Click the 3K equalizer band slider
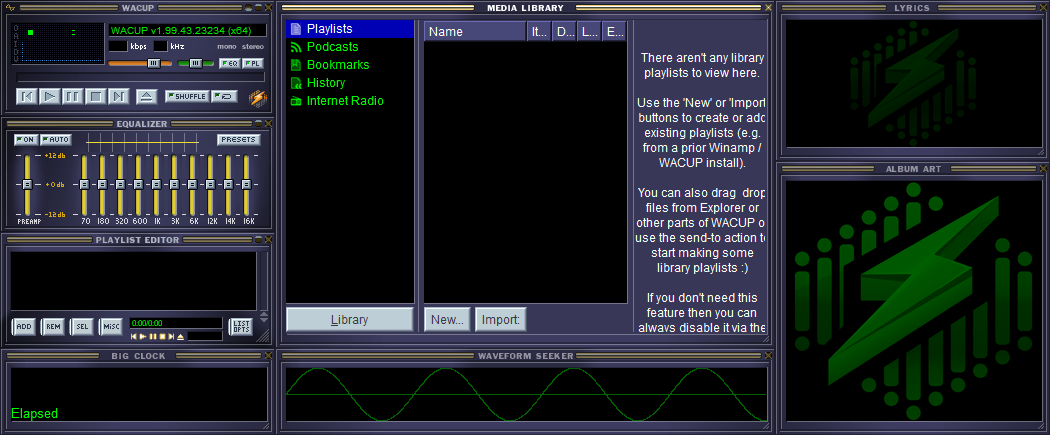The image size is (1050, 435). coord(174,184)
